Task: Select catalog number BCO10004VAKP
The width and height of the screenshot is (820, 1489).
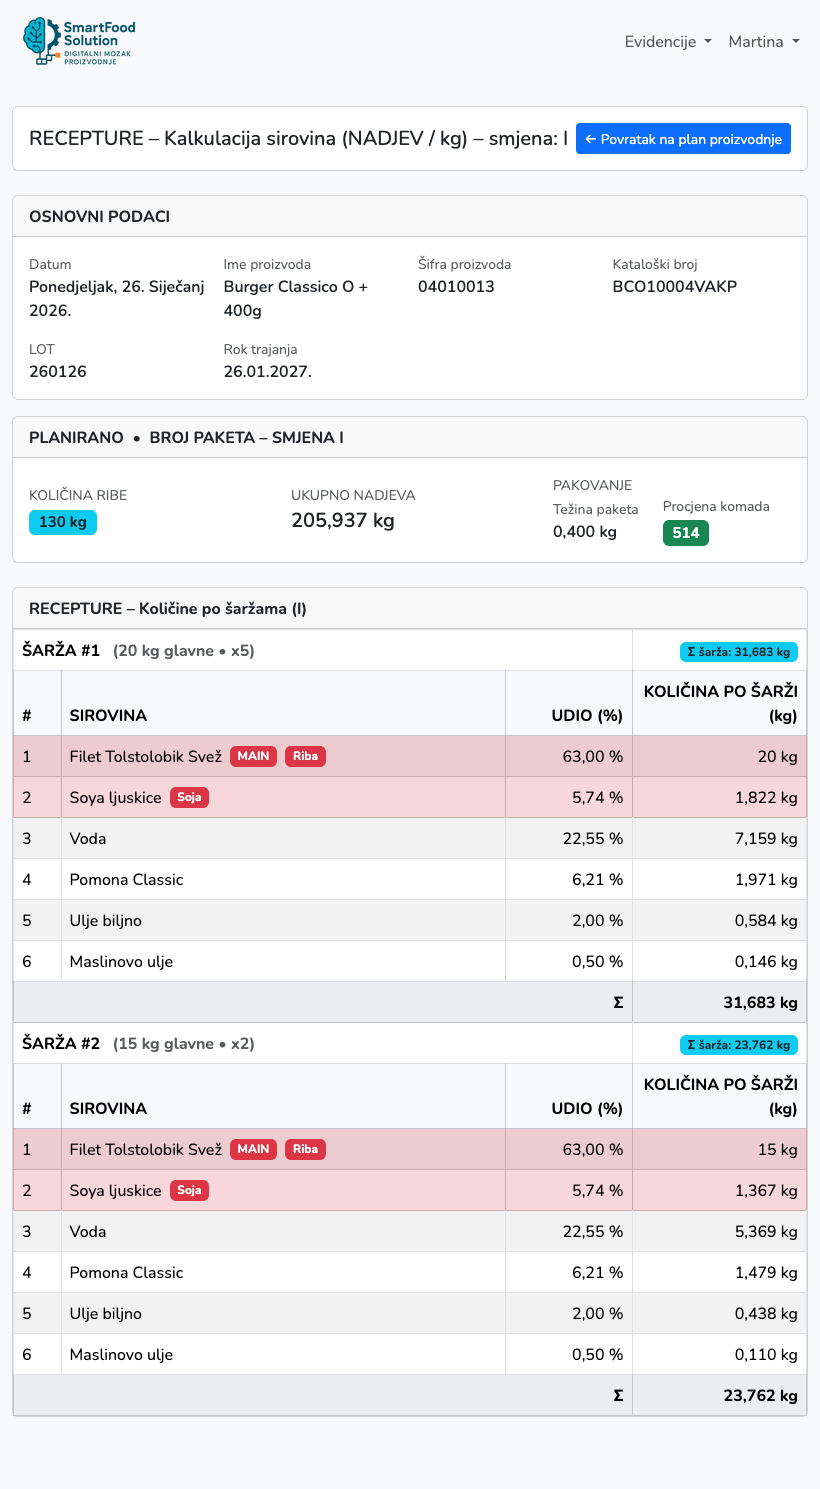Action: [675, 287]
